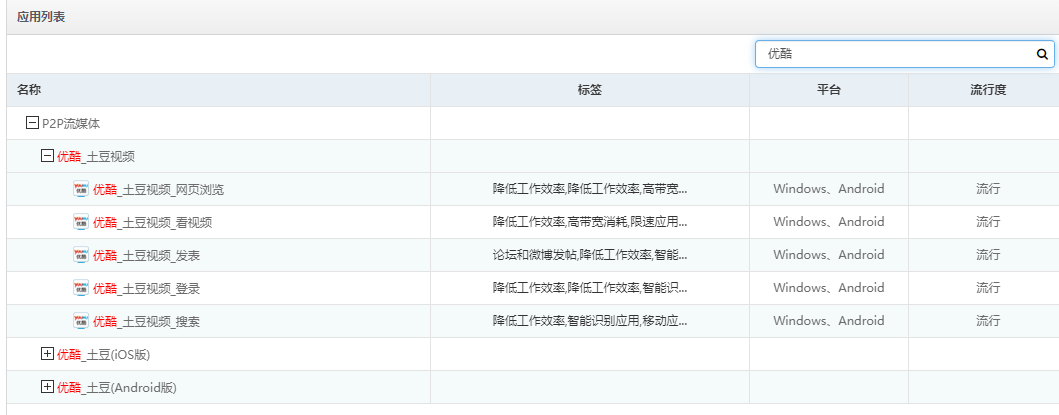Select 优酷_土豆视频_发表 item
This screenshot has width=1059, height=415.
[146, 255]
